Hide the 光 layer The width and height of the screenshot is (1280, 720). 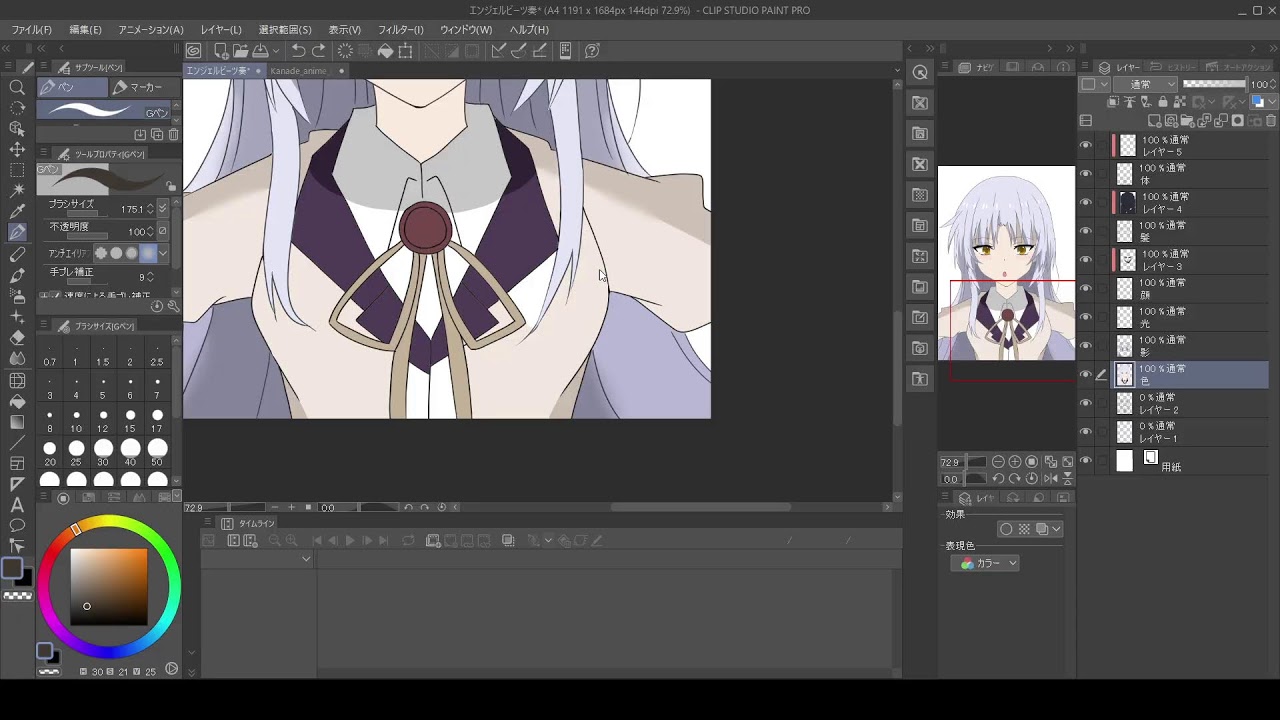tap(1086, 318)
